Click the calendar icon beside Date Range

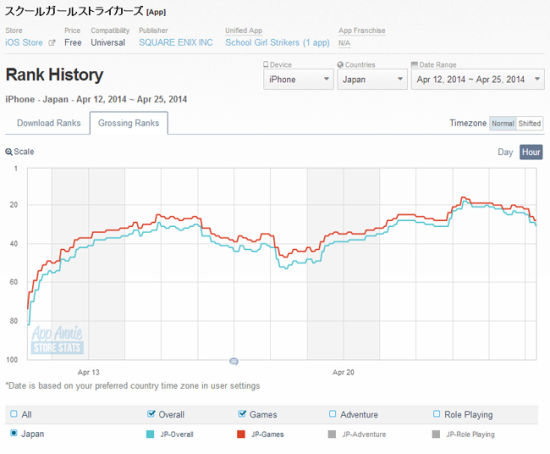coord(414,65)
